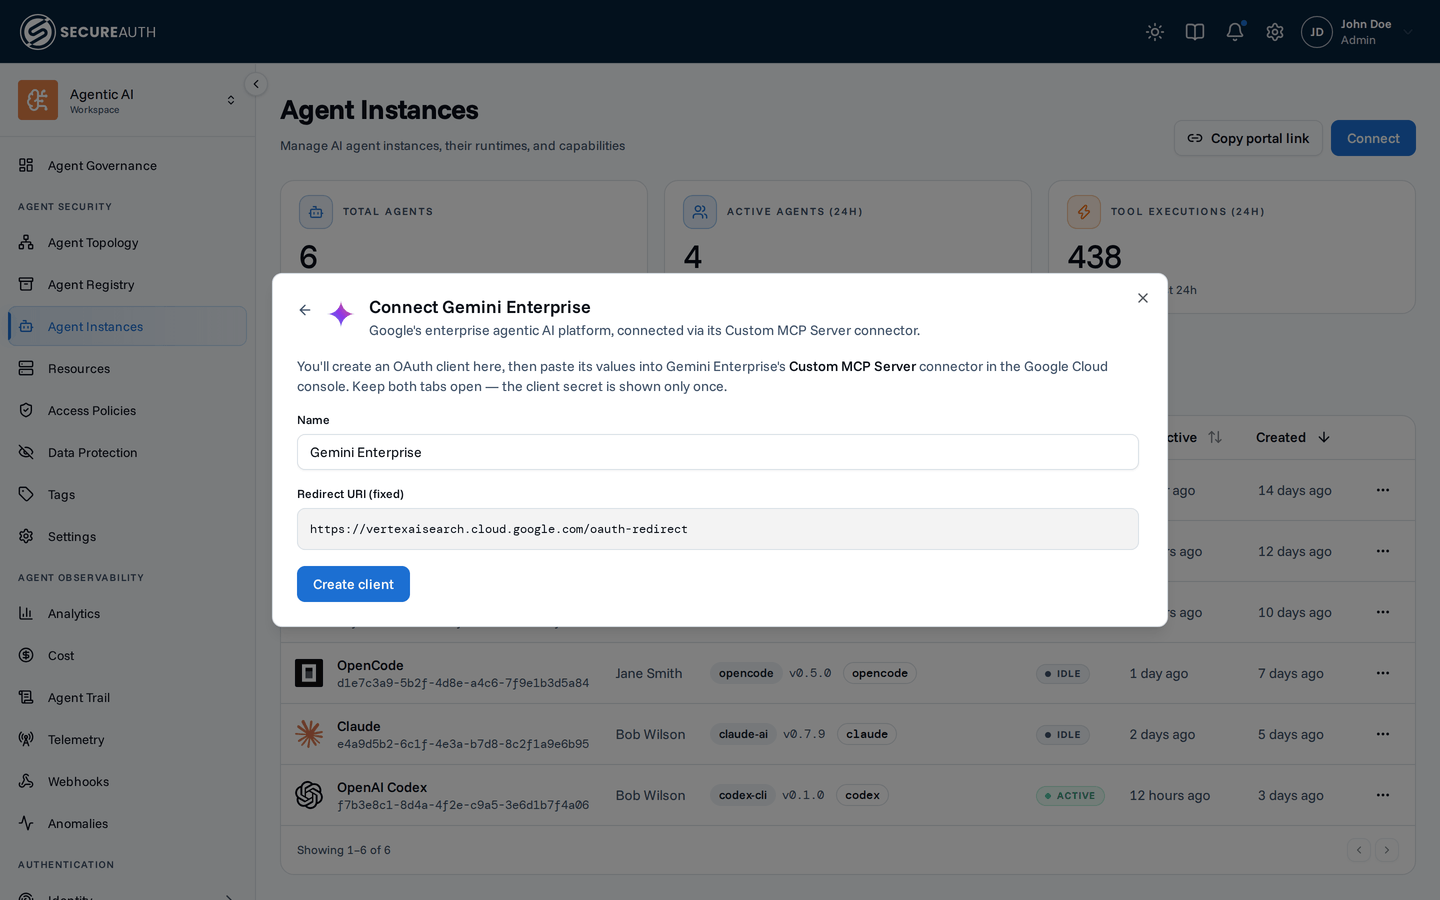
Task: Click the OpenAI Codex agent name
Action: (382, 787)
